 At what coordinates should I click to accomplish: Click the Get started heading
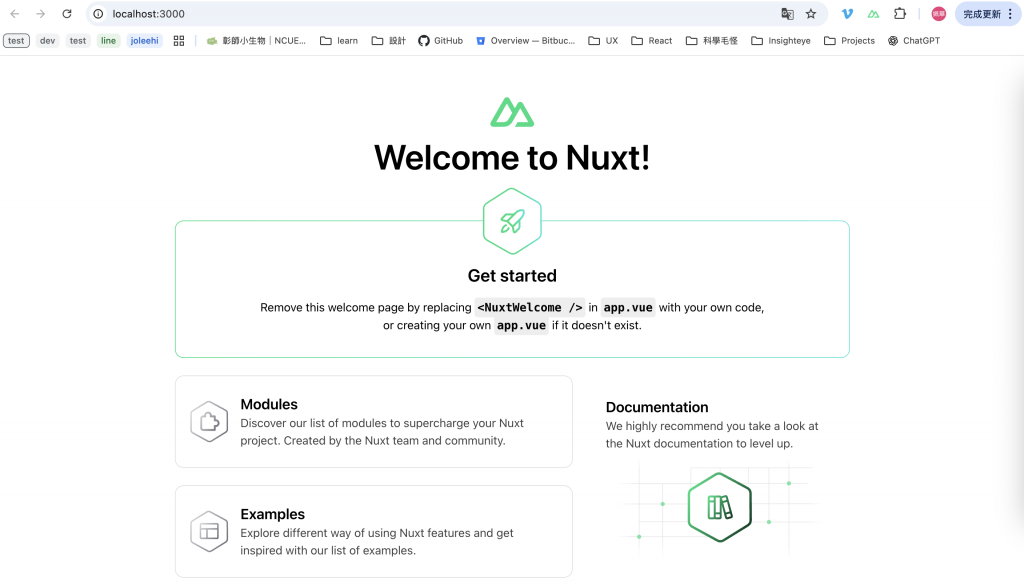pyautogui.click(x=512, y=276)
